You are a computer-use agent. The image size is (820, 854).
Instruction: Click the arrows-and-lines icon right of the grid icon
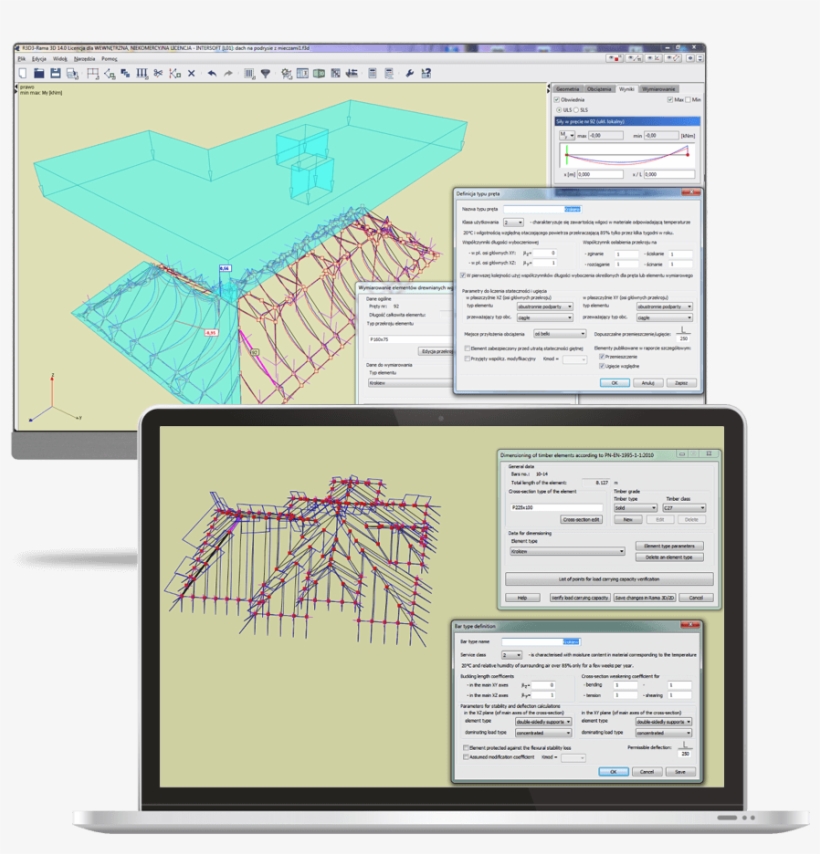point(352,73)
